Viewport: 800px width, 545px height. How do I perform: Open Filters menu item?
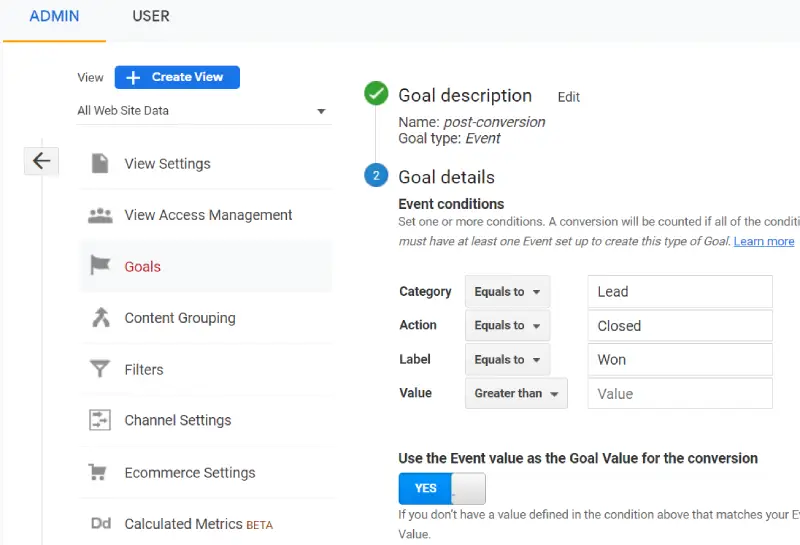206,369
